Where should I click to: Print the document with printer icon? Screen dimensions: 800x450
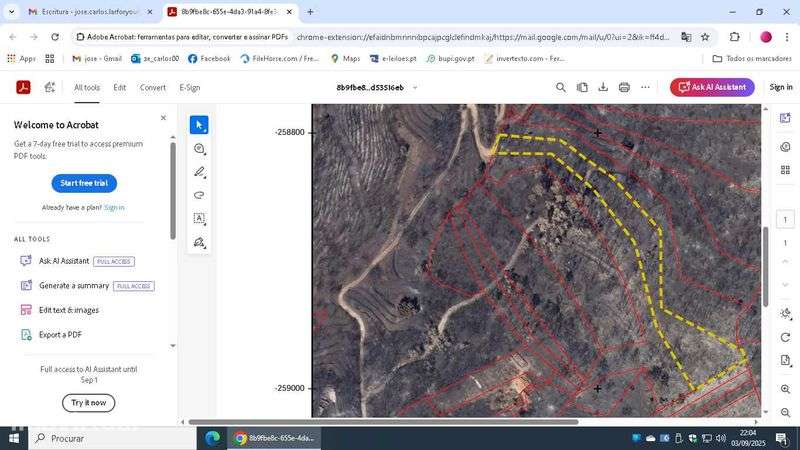(624, 87)
